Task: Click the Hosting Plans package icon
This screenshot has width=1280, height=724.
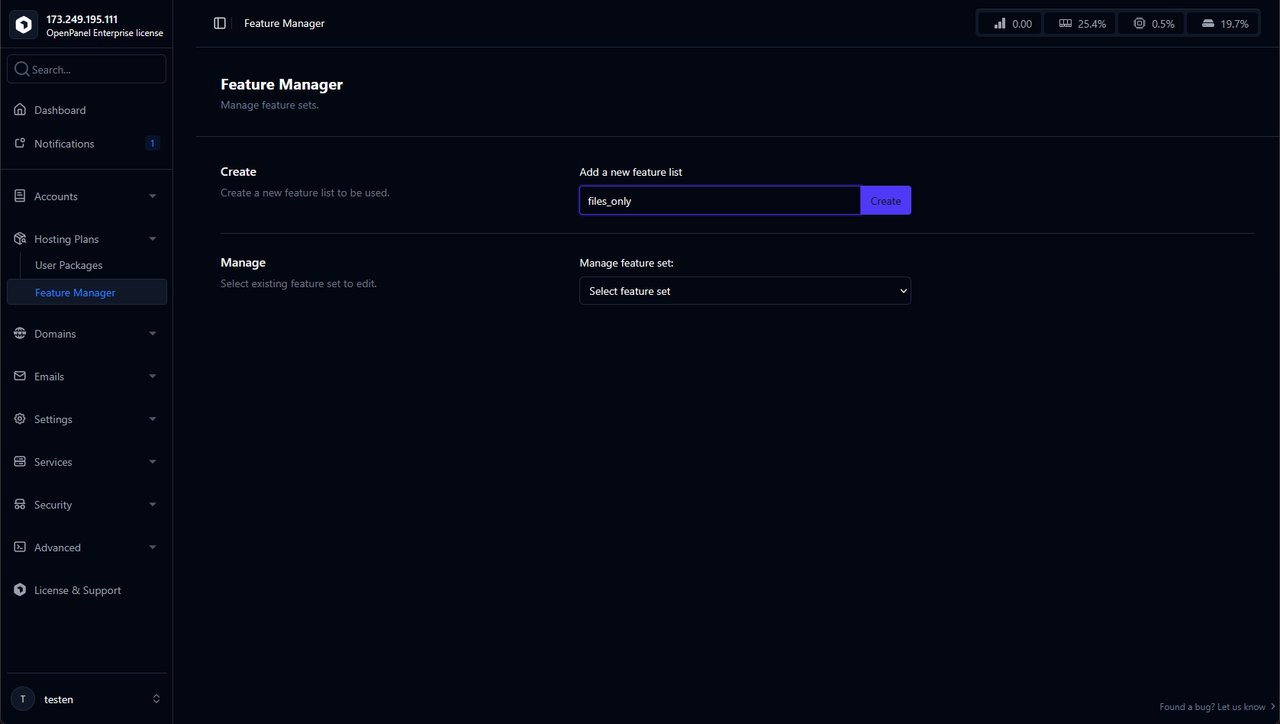Action: (x=20, y=239)
